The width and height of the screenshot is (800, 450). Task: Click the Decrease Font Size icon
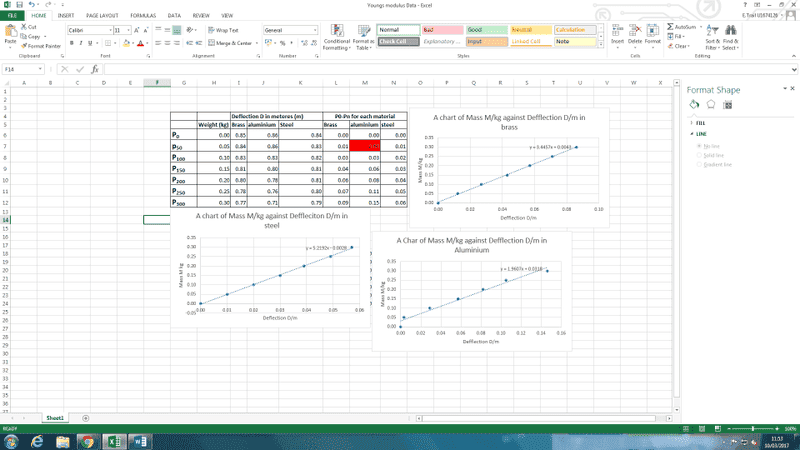[145, 30]
